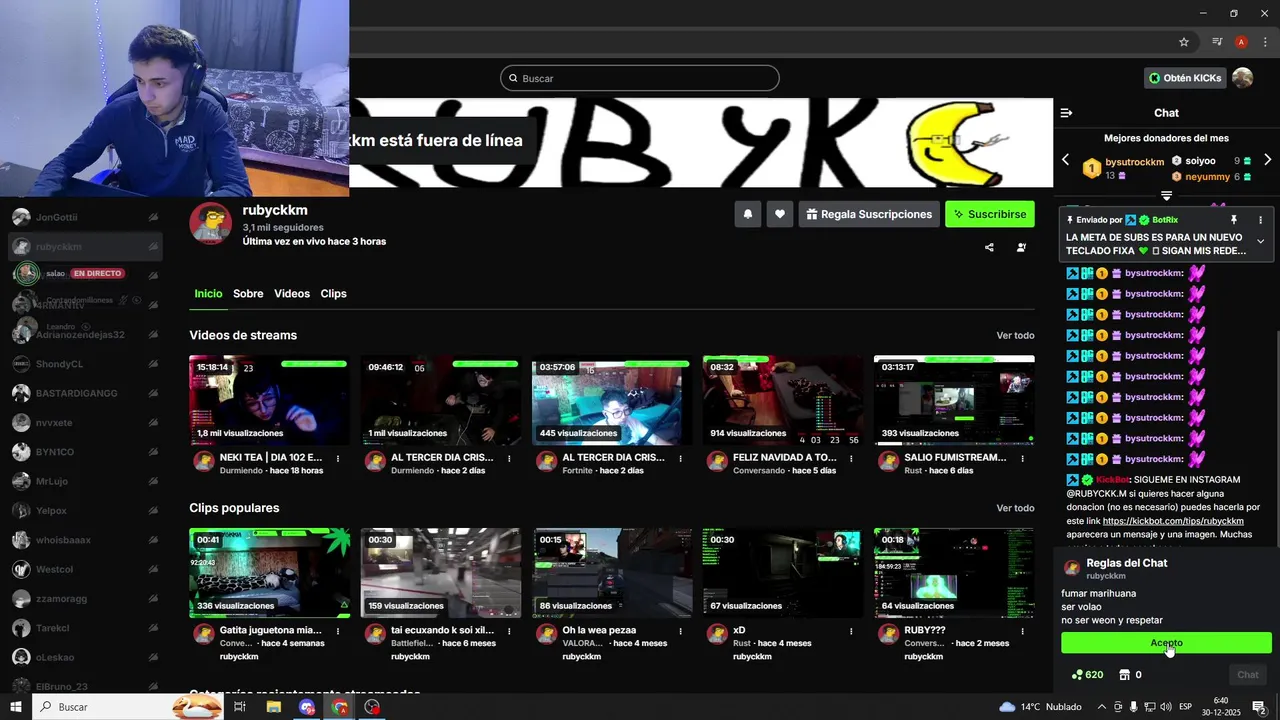
Task: Show hidden system tray icons
Action: (x=1102, y=707)
